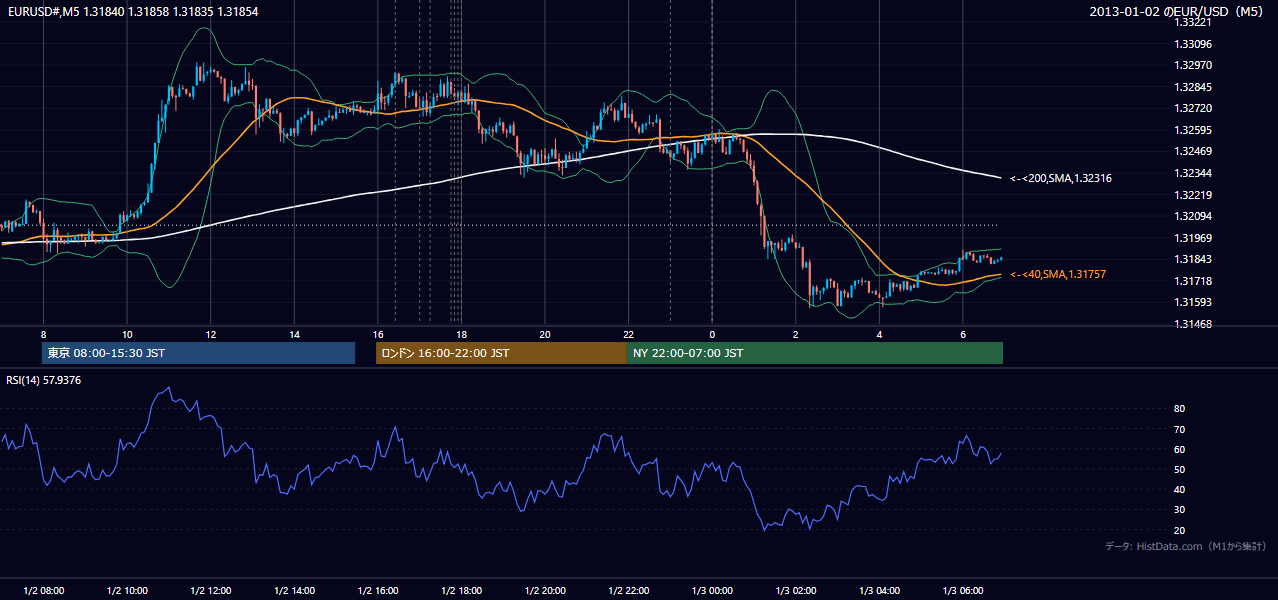Click the 1/2 10:00 time label

click(127, 590)
